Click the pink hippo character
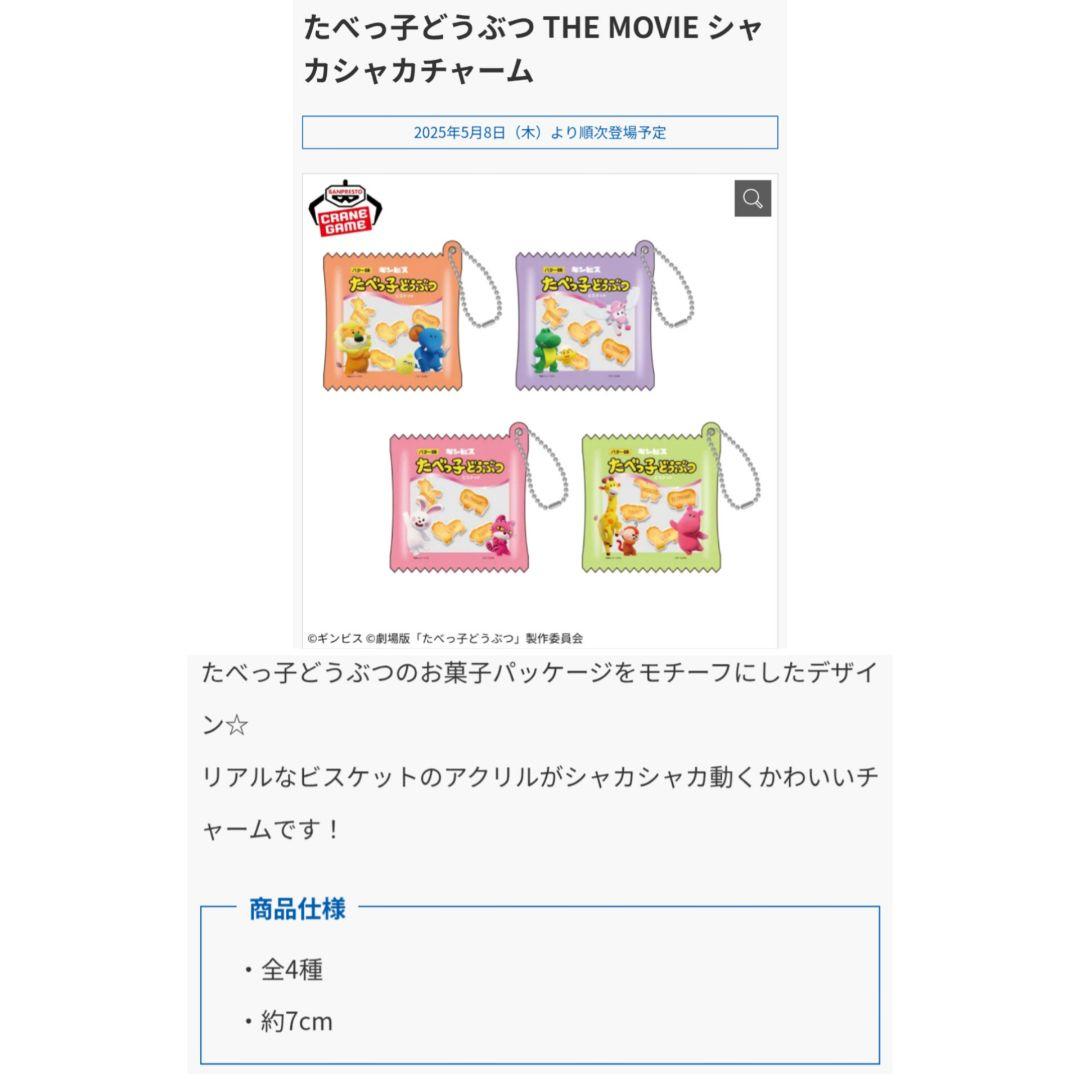The image size is (1080, 1080). coord(689,530)
